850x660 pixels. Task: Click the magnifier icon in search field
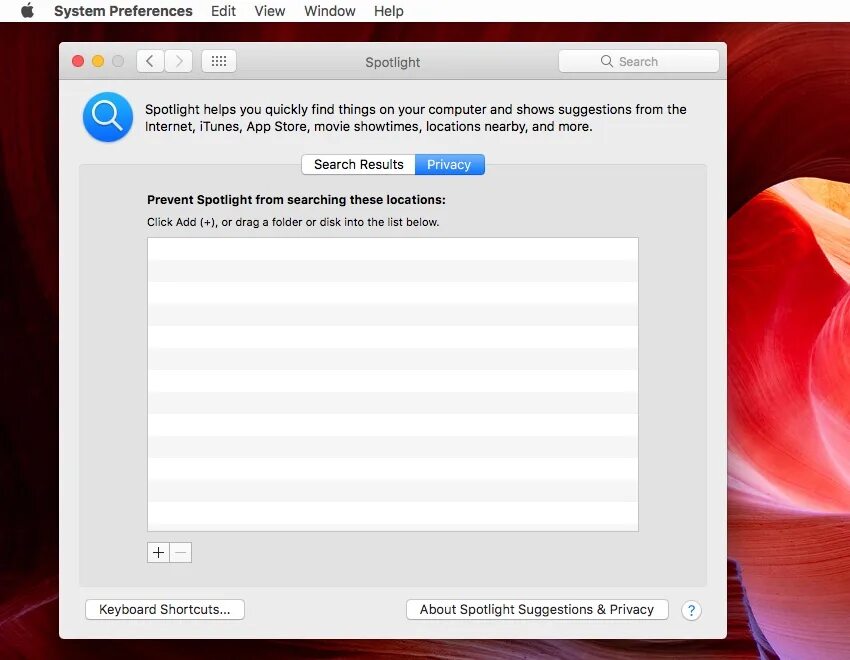(607, 61)
